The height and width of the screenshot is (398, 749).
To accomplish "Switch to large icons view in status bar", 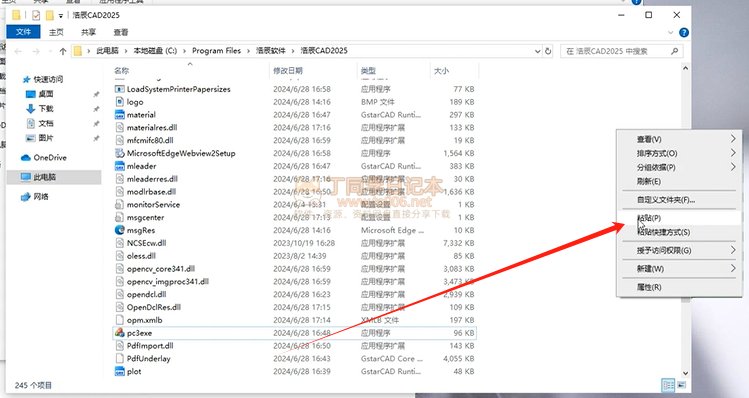I will (x=681, y=385).
